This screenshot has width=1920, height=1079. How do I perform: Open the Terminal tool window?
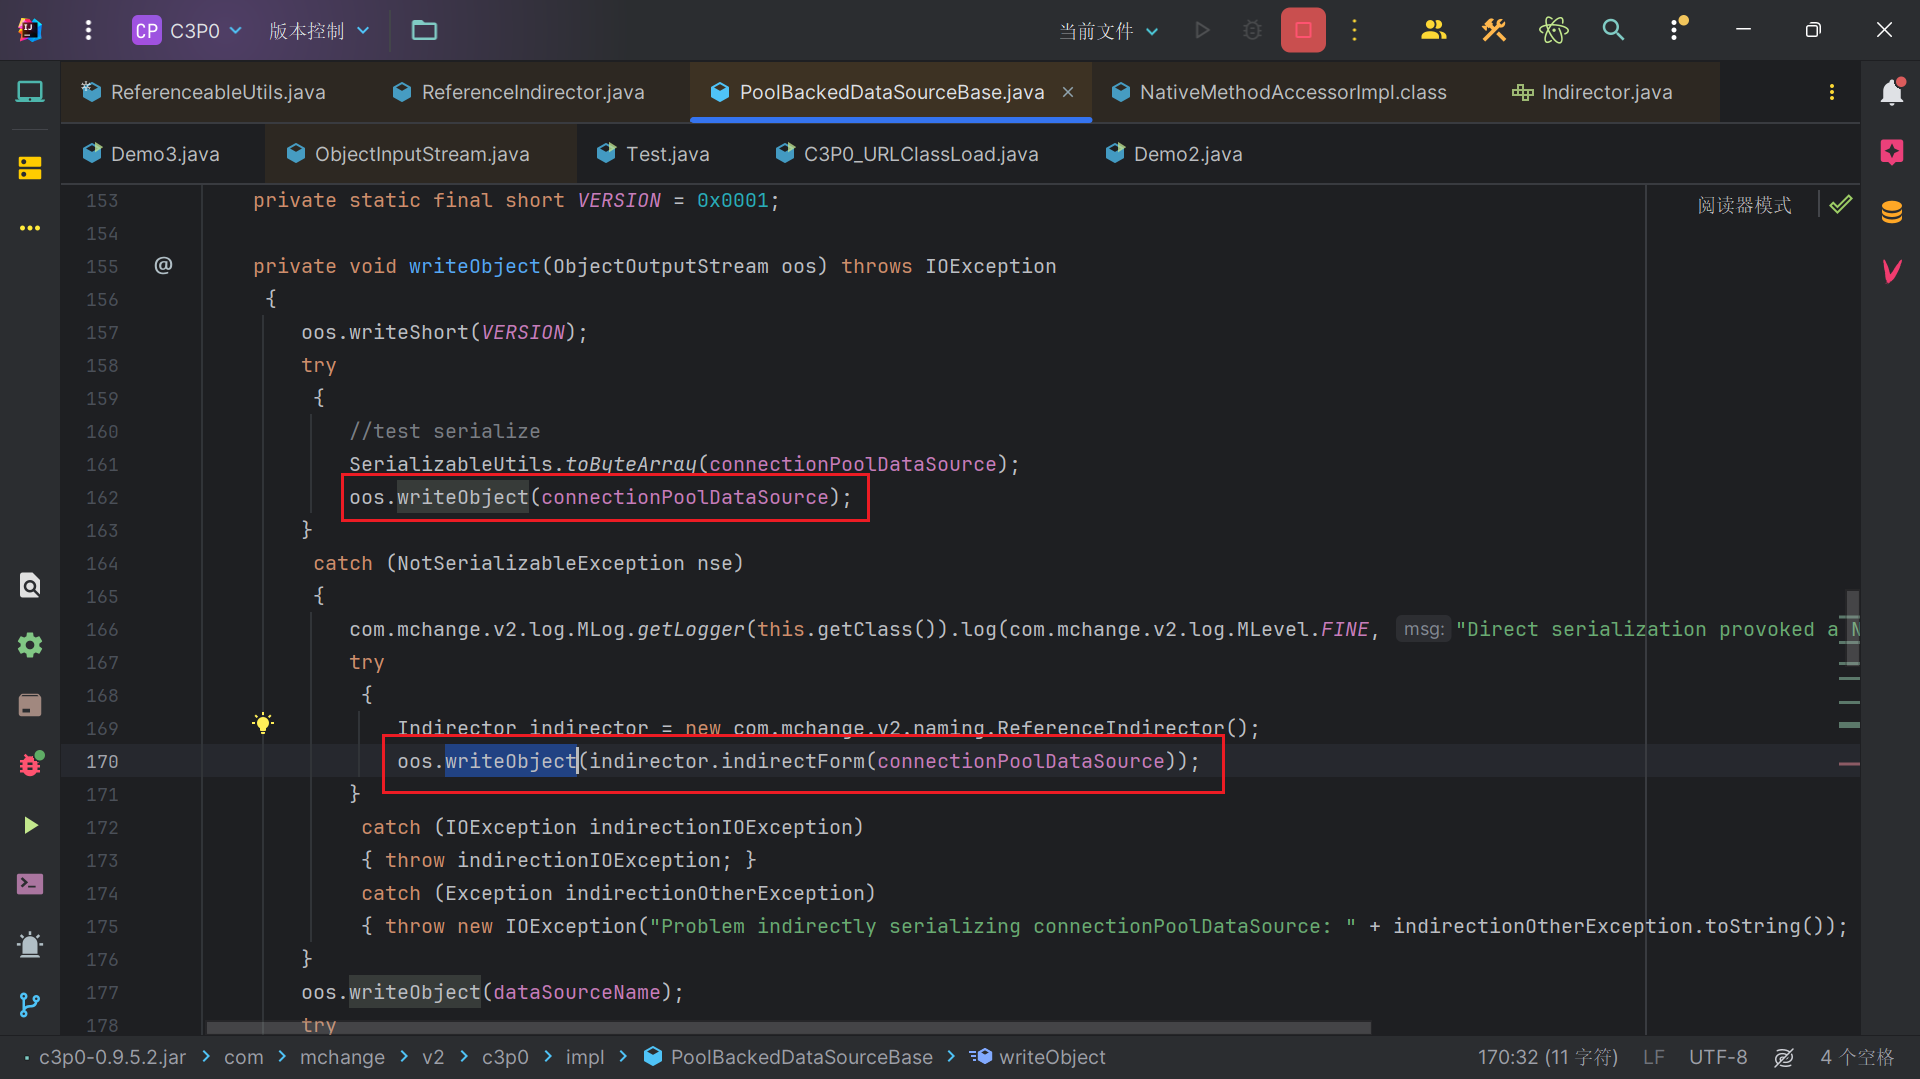[30, 884]
